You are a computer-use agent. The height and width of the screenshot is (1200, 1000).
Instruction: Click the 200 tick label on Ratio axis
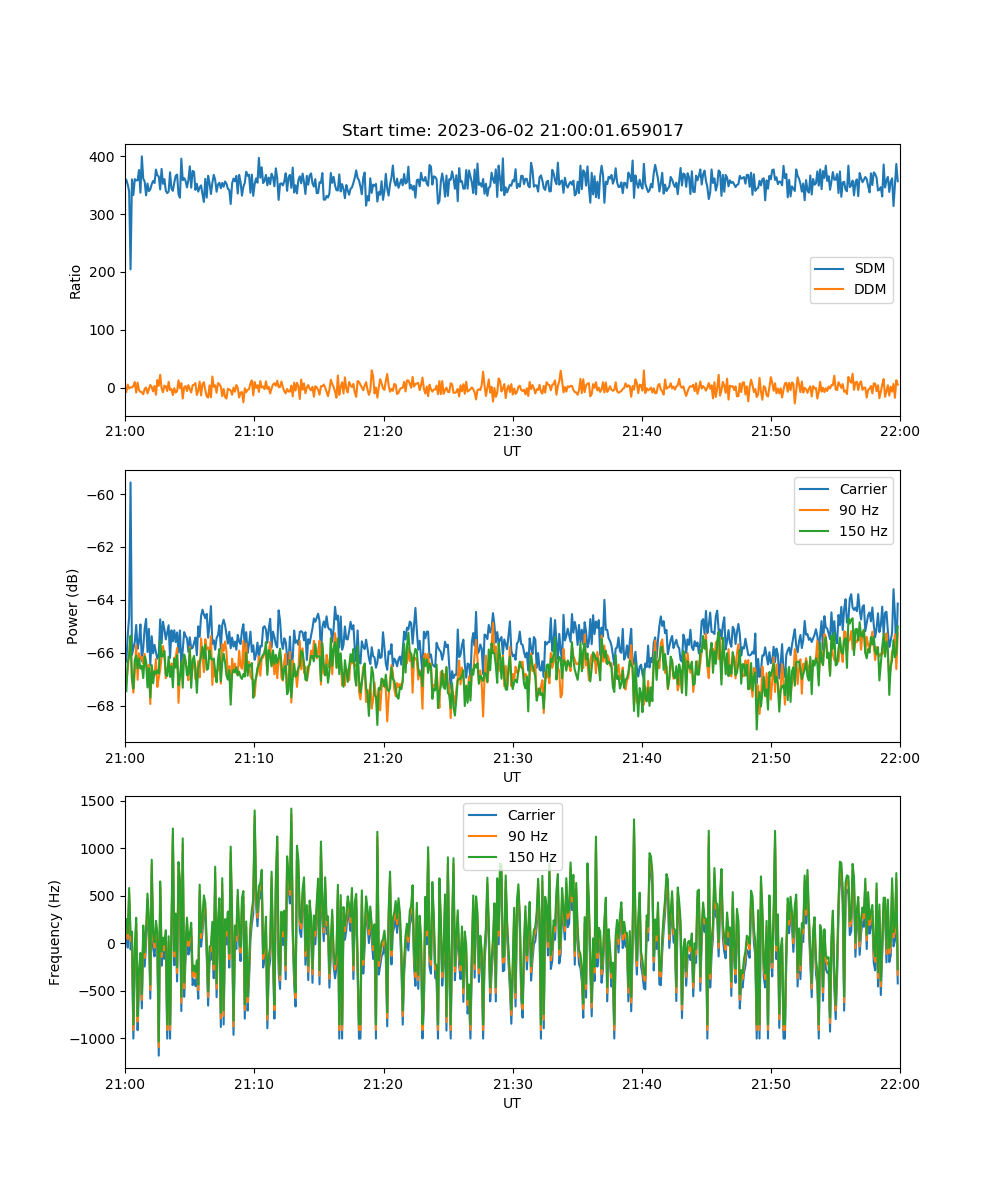coord(104,272)
